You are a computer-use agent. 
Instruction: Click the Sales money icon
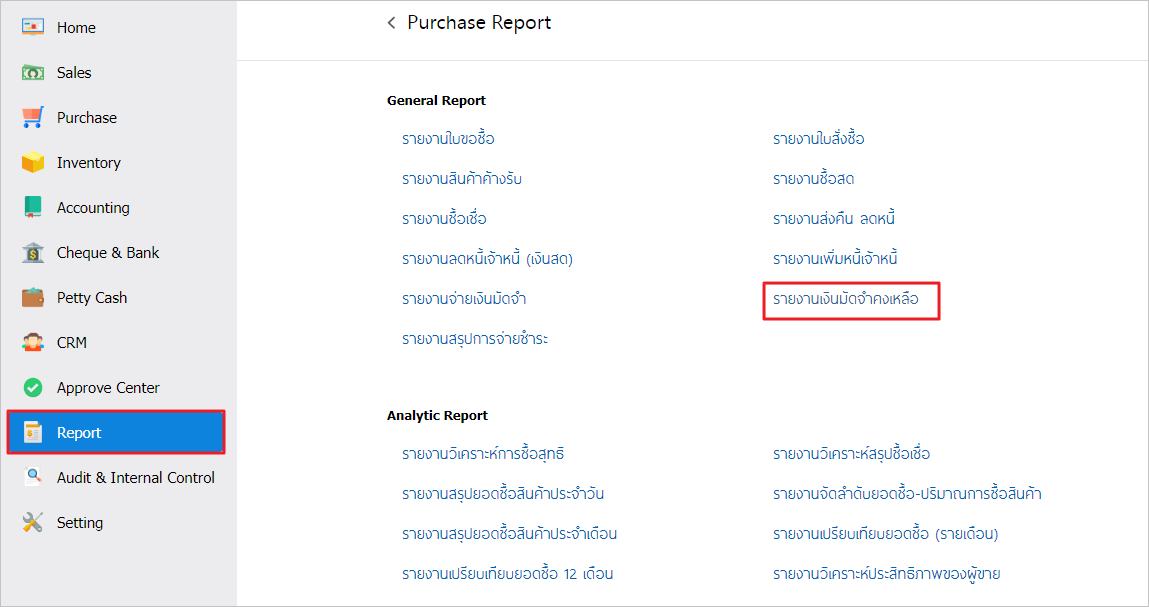coord(33,73)
